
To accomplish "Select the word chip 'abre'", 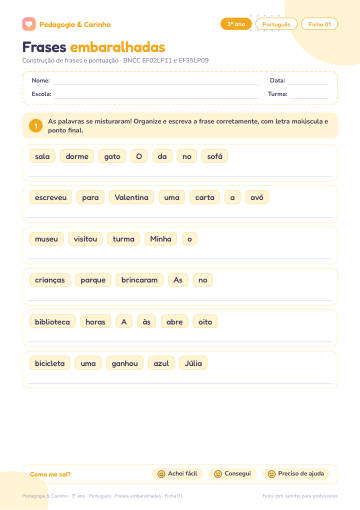I will pyautogui.click(x=174, y=322).
